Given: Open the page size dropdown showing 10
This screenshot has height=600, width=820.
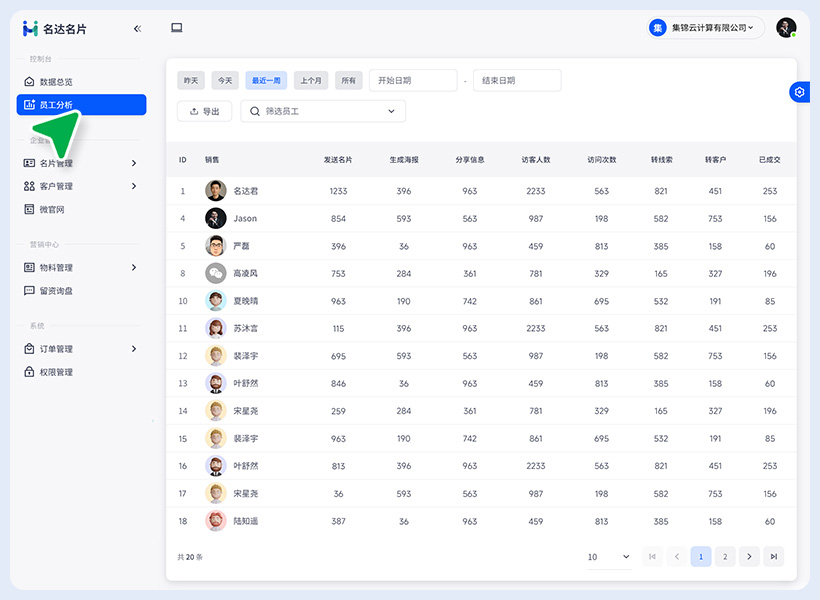Looking at the screenshot, I should point(609,557).
